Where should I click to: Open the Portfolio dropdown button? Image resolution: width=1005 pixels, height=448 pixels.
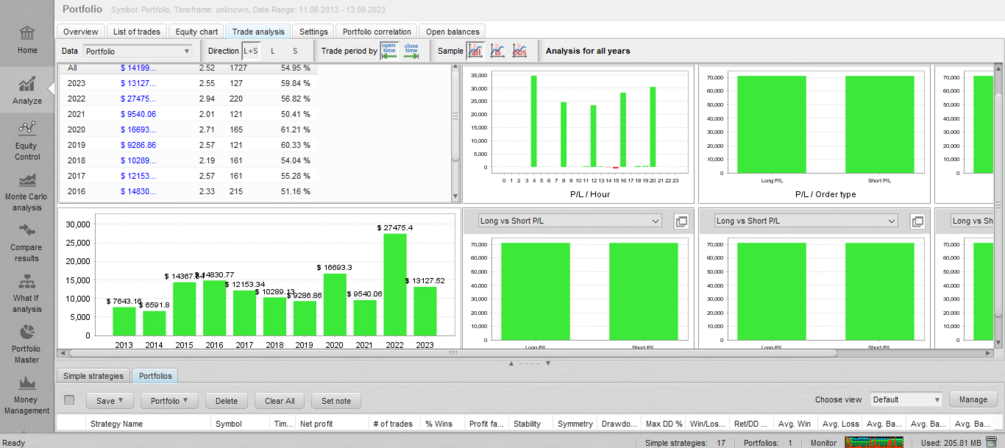click(x=169, y=401)
